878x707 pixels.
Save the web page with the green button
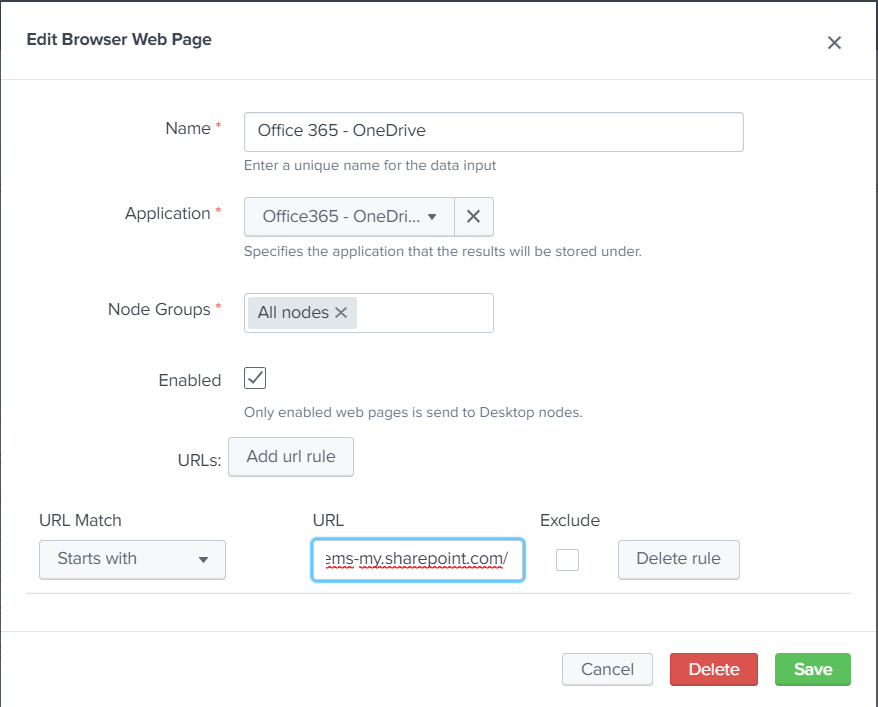pos(812,669)
